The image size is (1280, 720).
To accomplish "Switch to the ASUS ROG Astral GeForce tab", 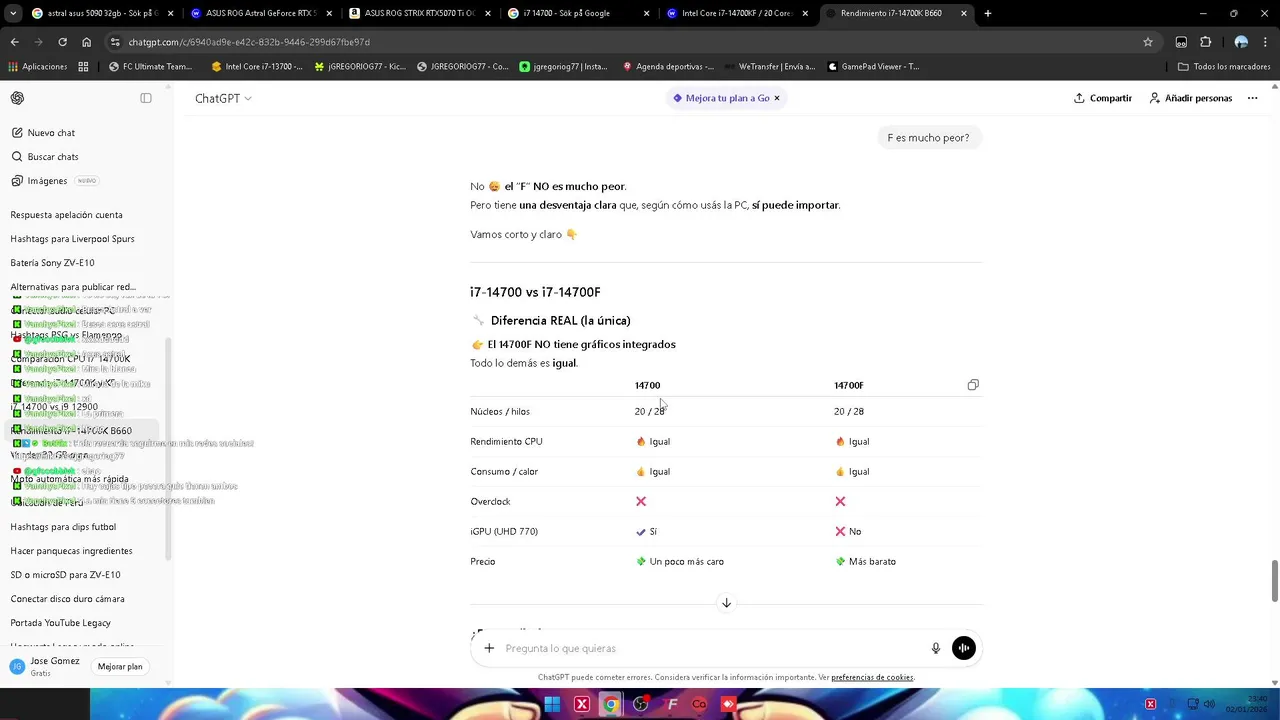I will coord(260,13).
